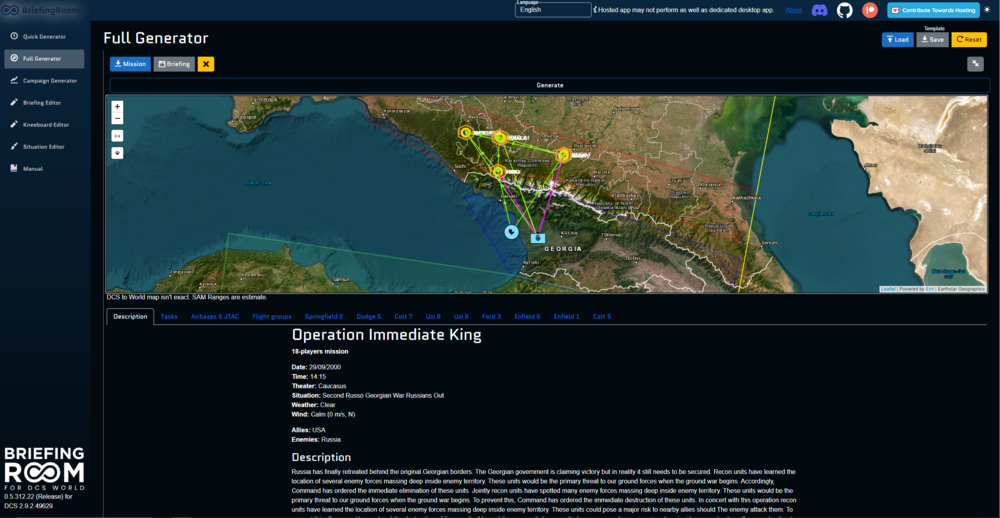Click the Weather Clear line
This screenshot has height=518, width=1000.
click(313, 404)
